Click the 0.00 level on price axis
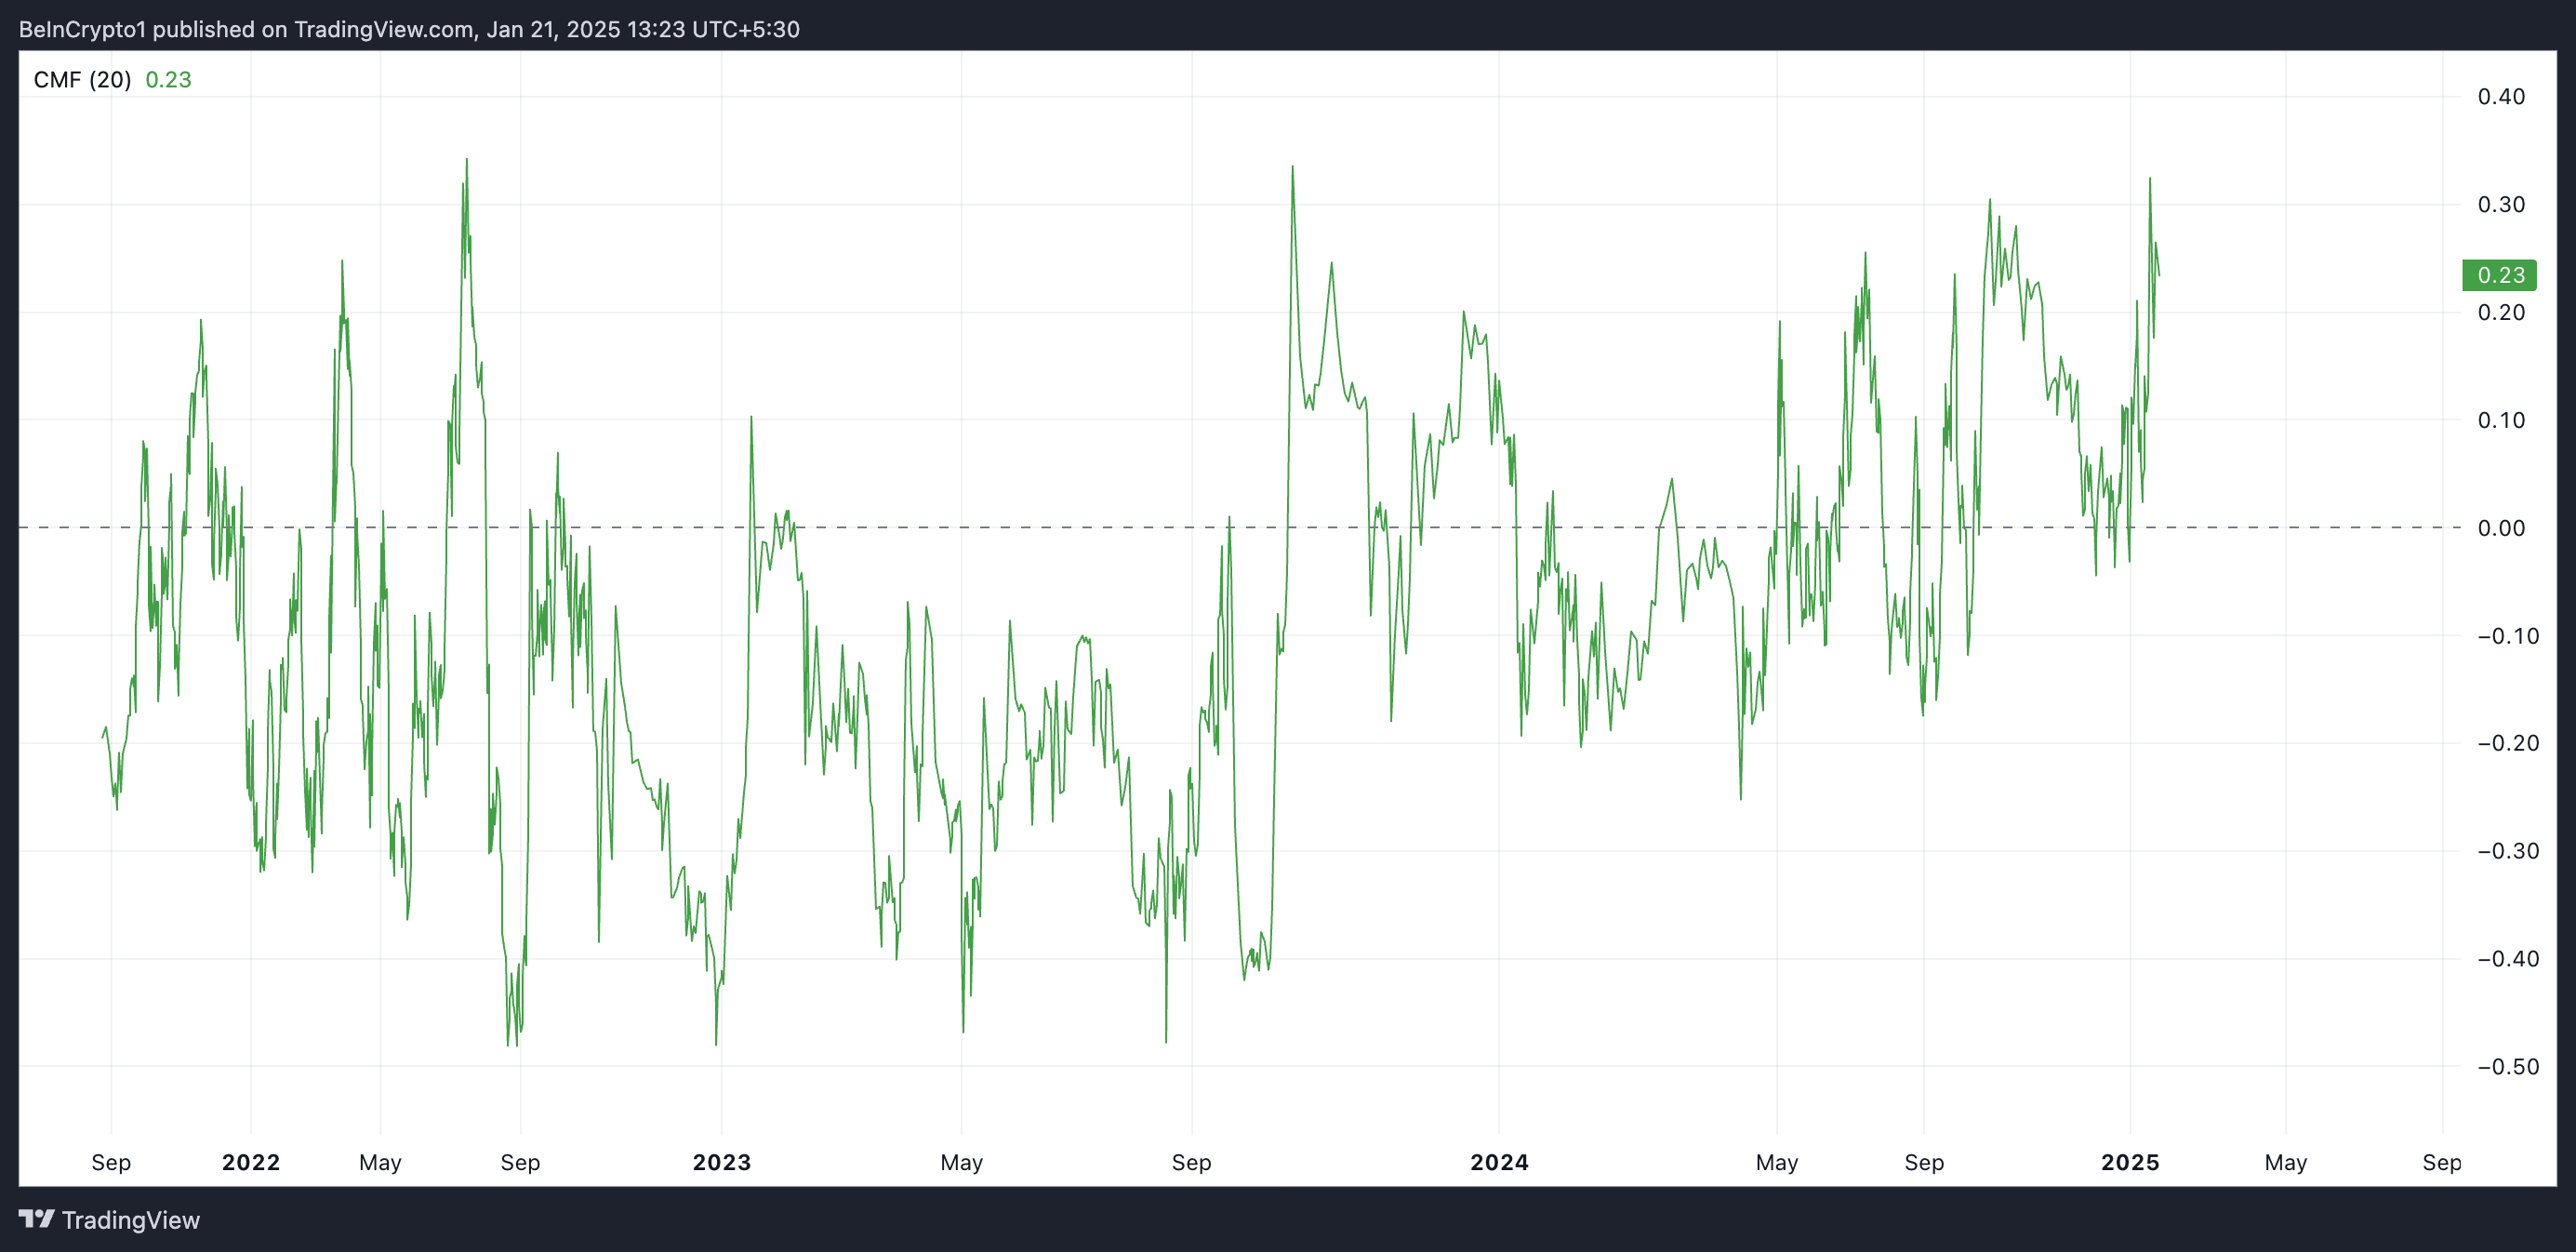The image size is (2576, 1252). (2500, 528)
